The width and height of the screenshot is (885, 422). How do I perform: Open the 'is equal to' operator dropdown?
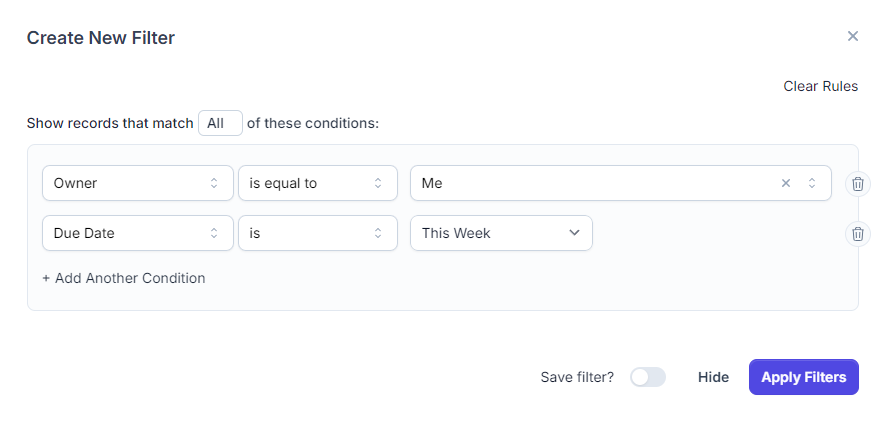tap(318, 183)
